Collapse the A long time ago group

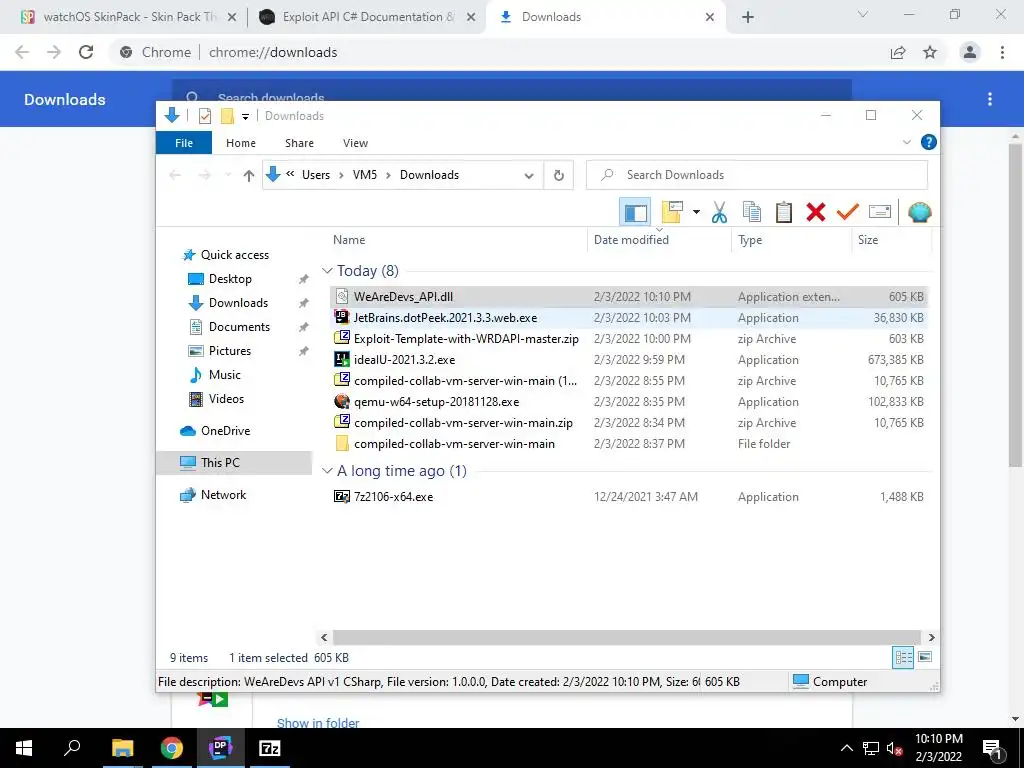tap(327, 471)
